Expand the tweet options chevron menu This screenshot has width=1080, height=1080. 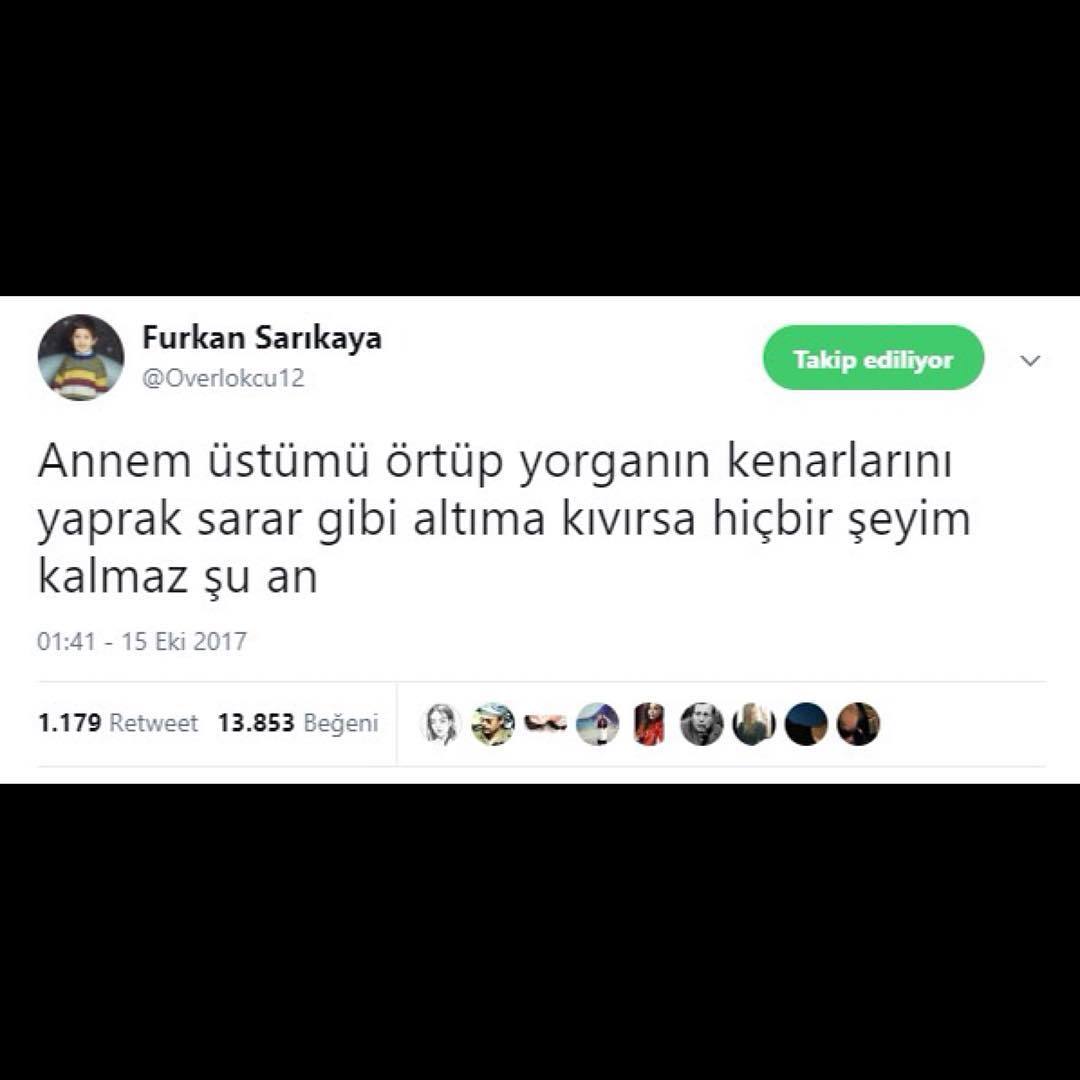1030,360
